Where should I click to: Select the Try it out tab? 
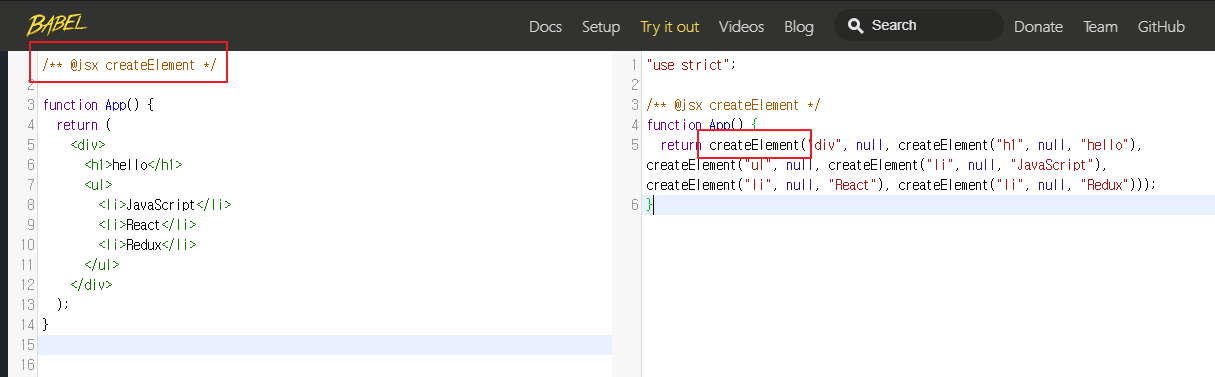coord(670,27)
